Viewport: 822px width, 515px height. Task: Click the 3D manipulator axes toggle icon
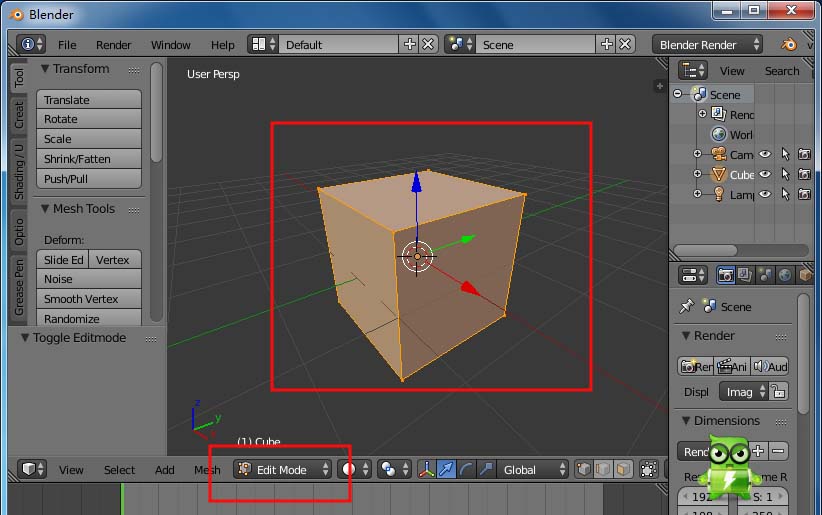point(426,469)
